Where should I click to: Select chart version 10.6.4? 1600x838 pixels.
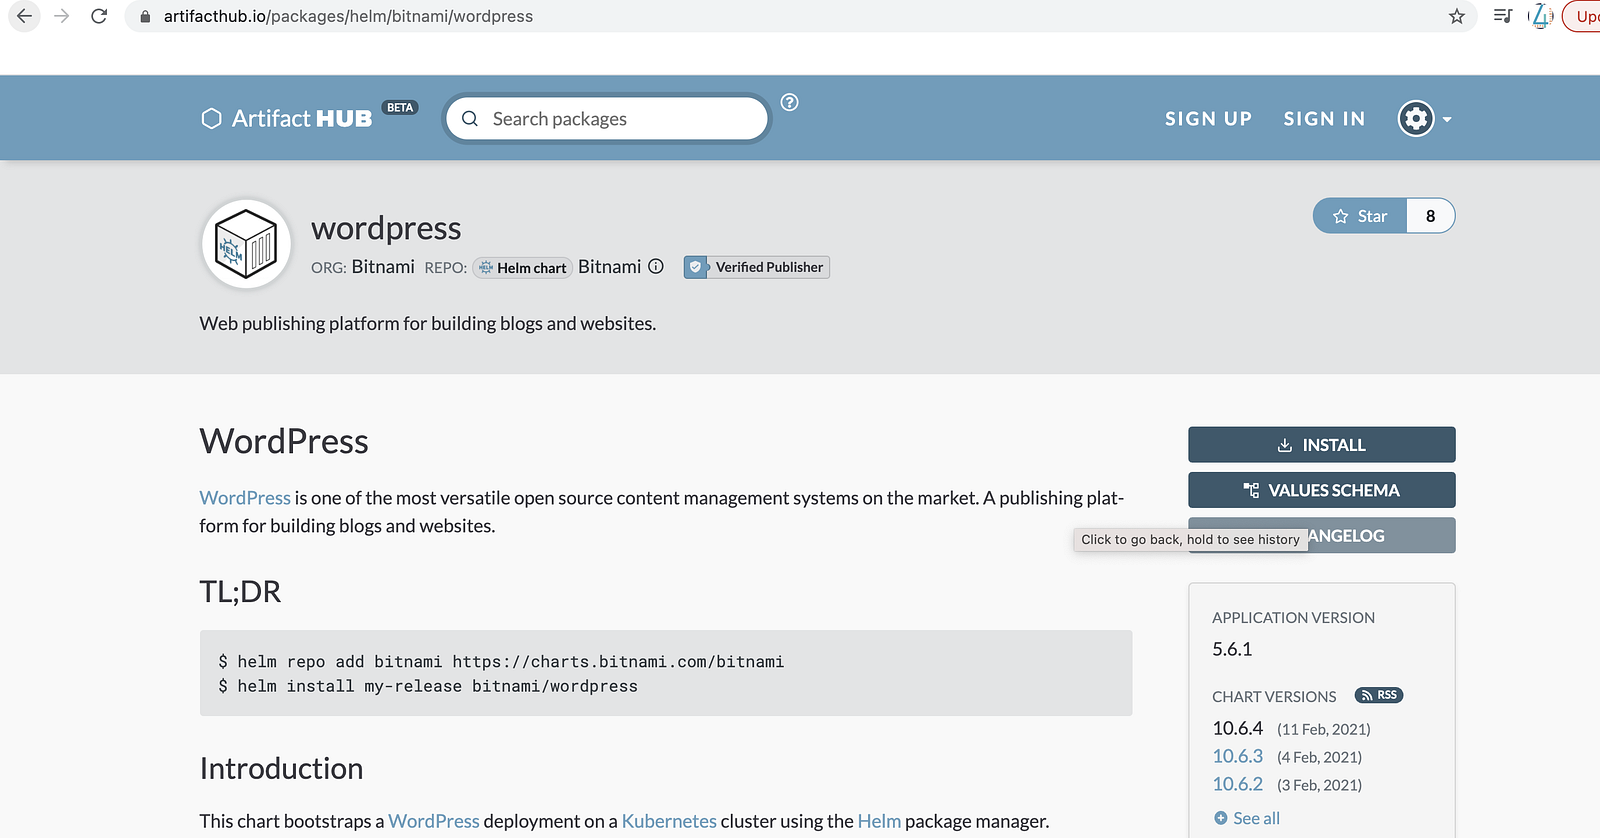(x=1238, y=728)
